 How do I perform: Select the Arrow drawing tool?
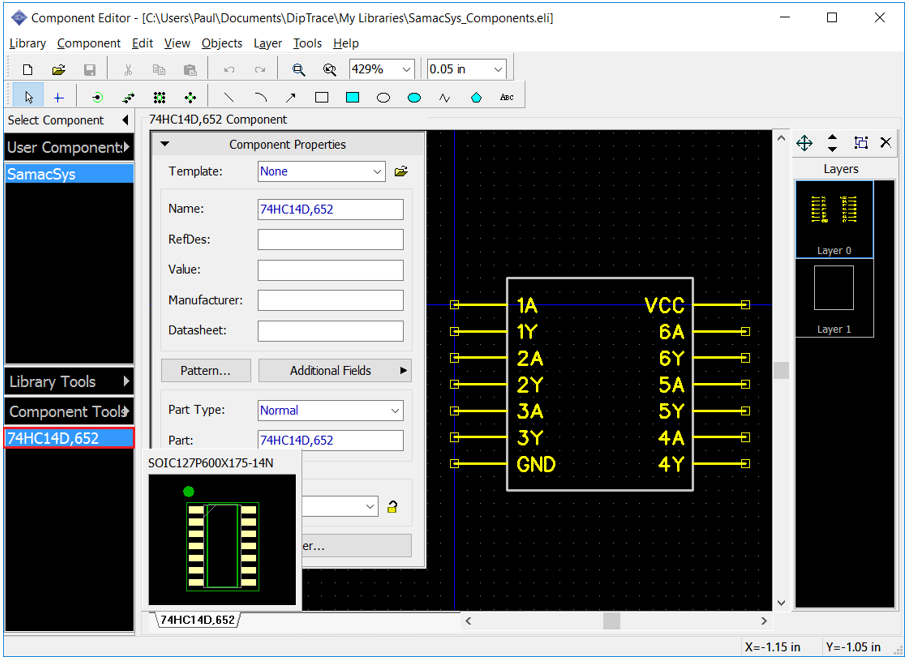(291, 97)
